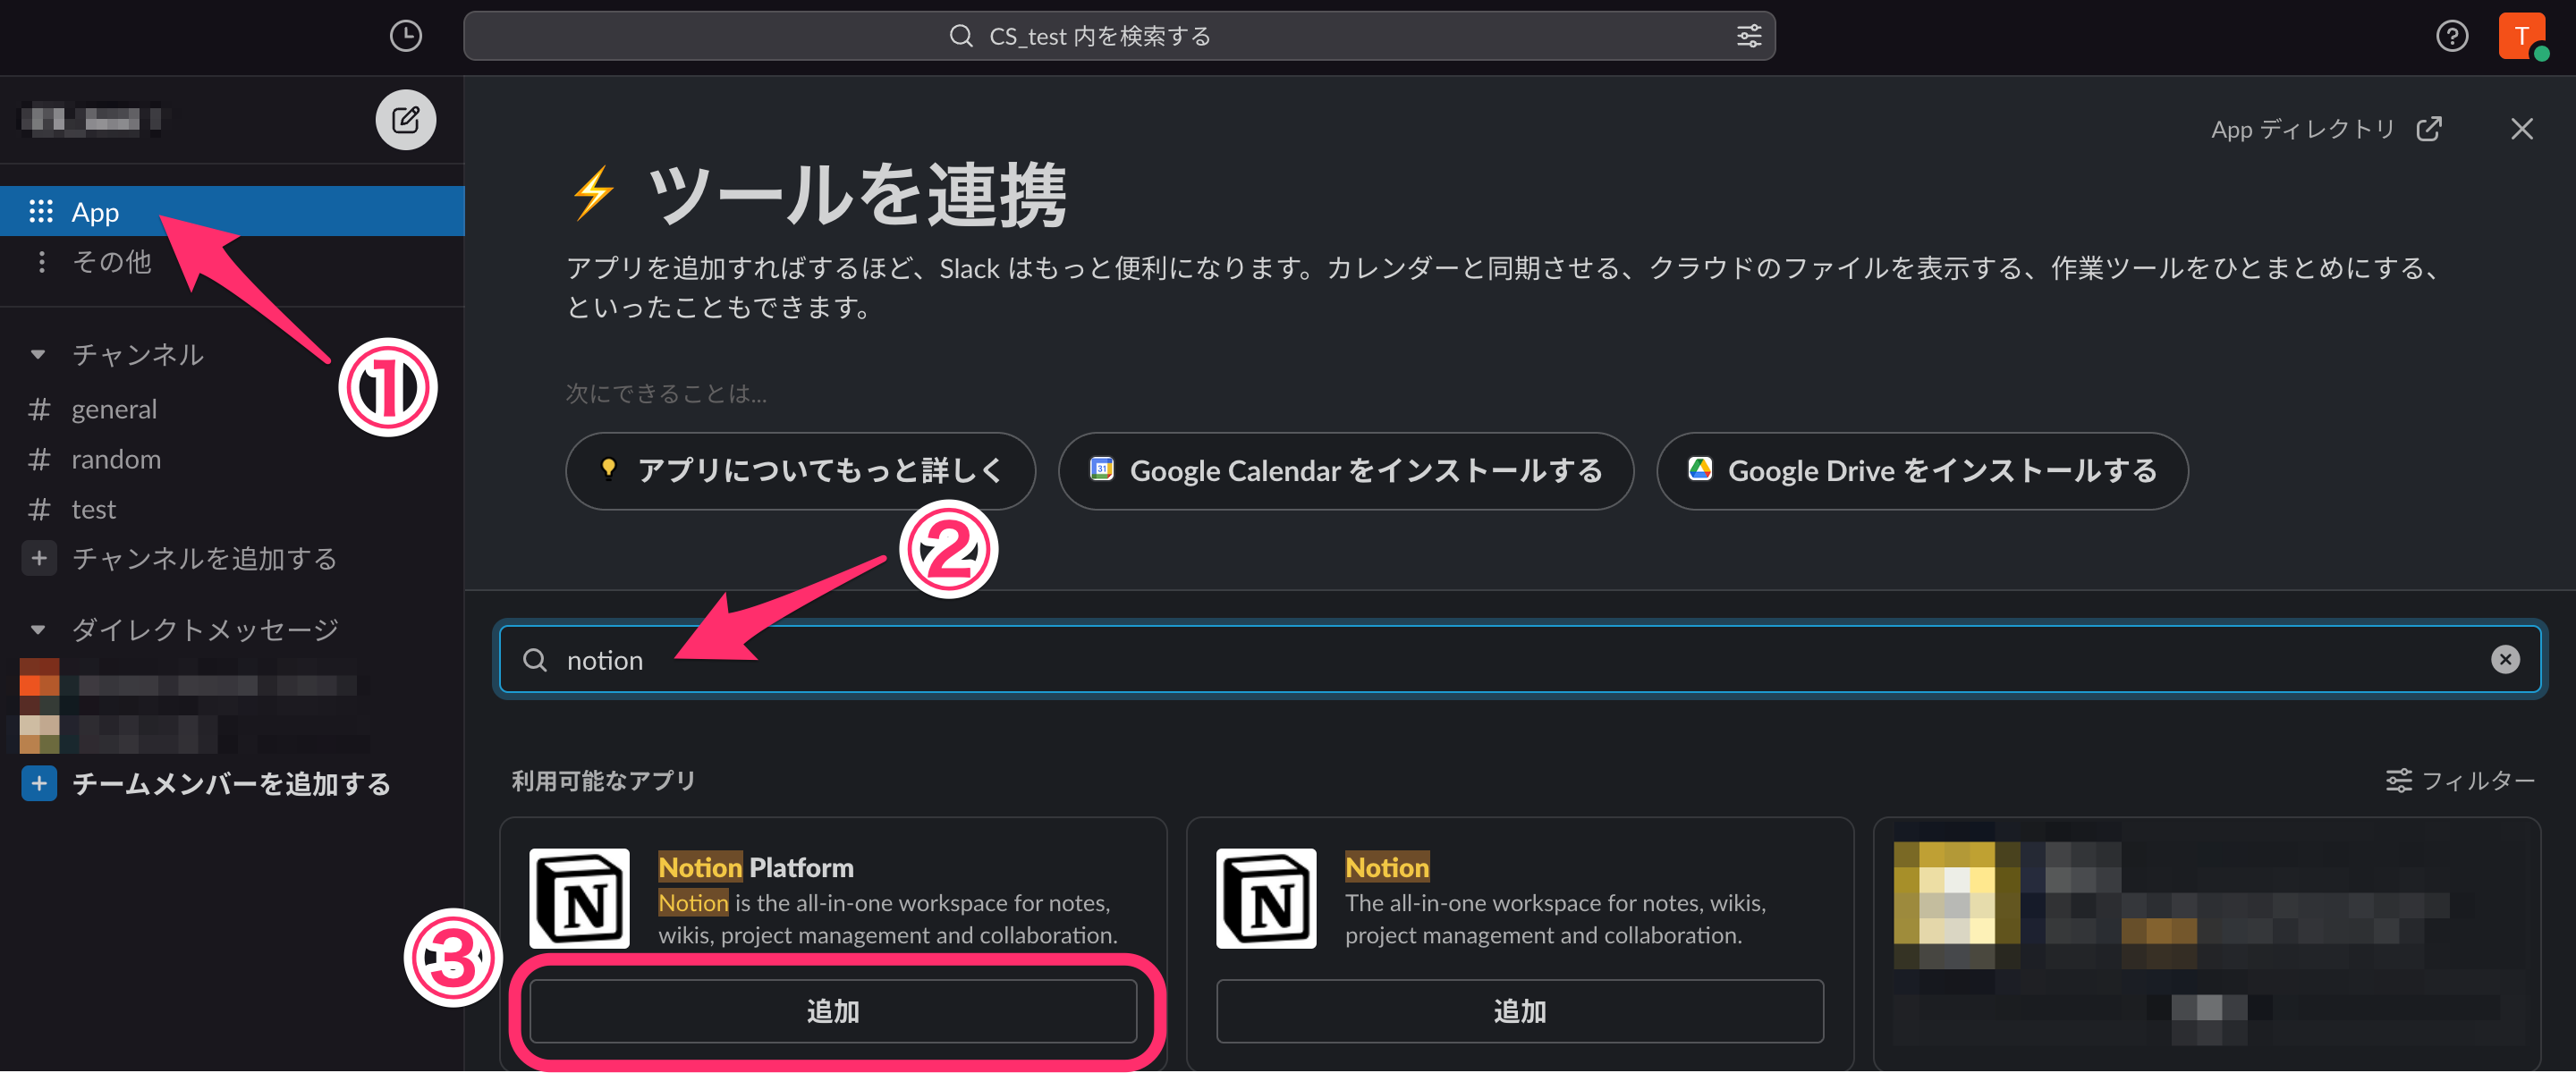This screenshot has height=1073, width=2576.
Task: Click plus icon for チャンネルを追加する
Action: coord(39,558)
